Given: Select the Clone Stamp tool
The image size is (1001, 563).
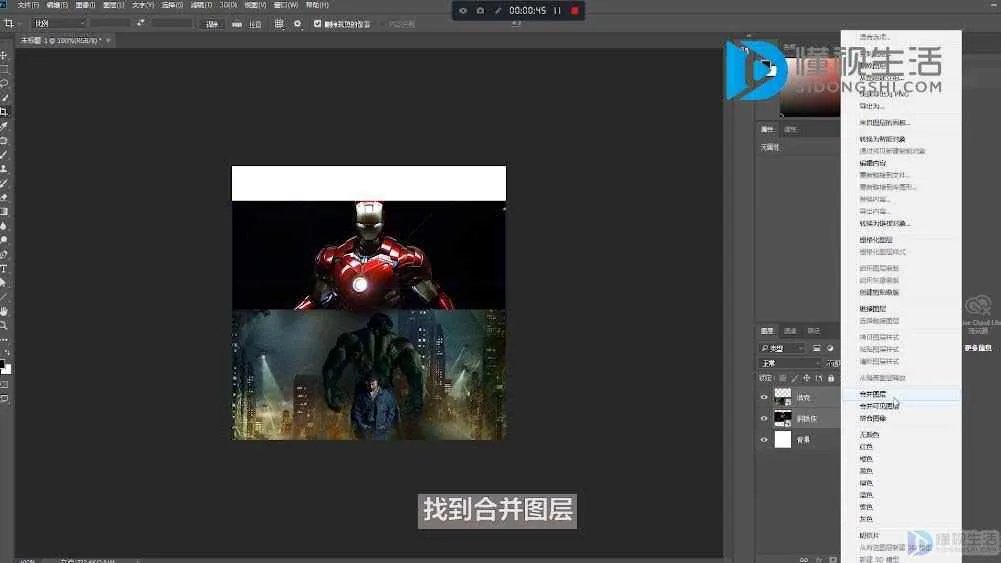Looking at the screenshot, I should 4,169.
